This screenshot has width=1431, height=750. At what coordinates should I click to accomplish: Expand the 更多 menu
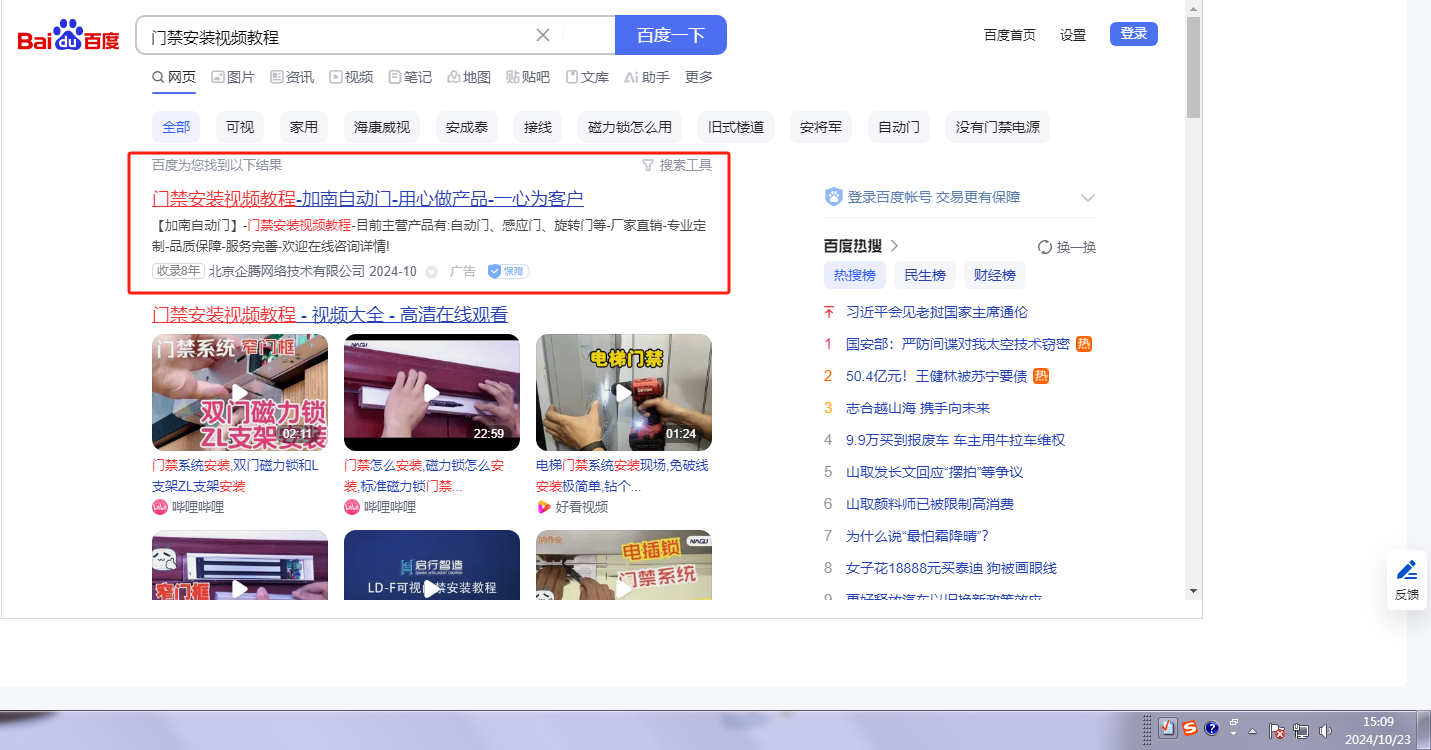pos(699,77)
